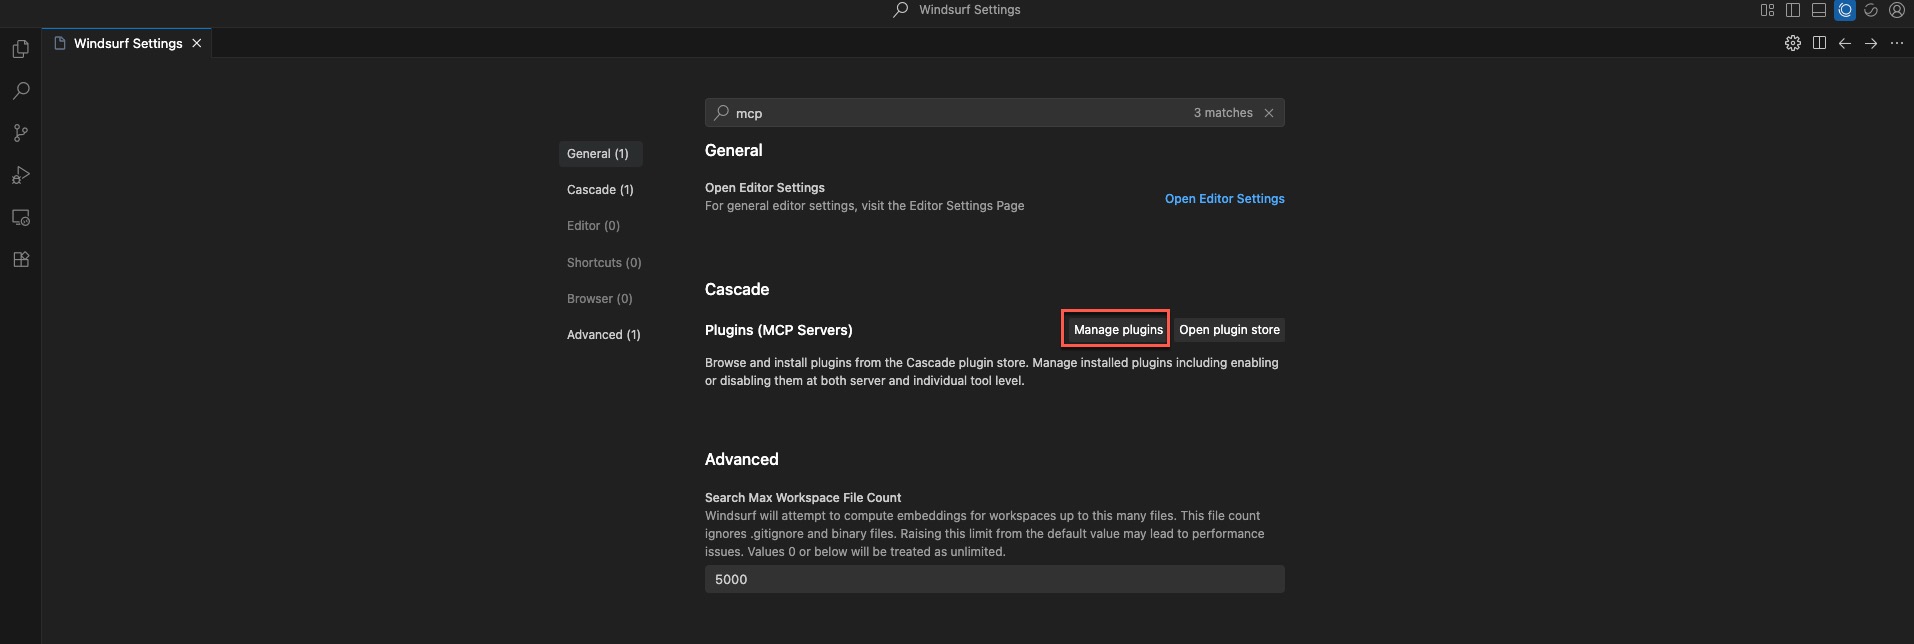Select the Advanced (1) settings category
Viewport: 1914px width, 644px height.
(x=603, y=335)
